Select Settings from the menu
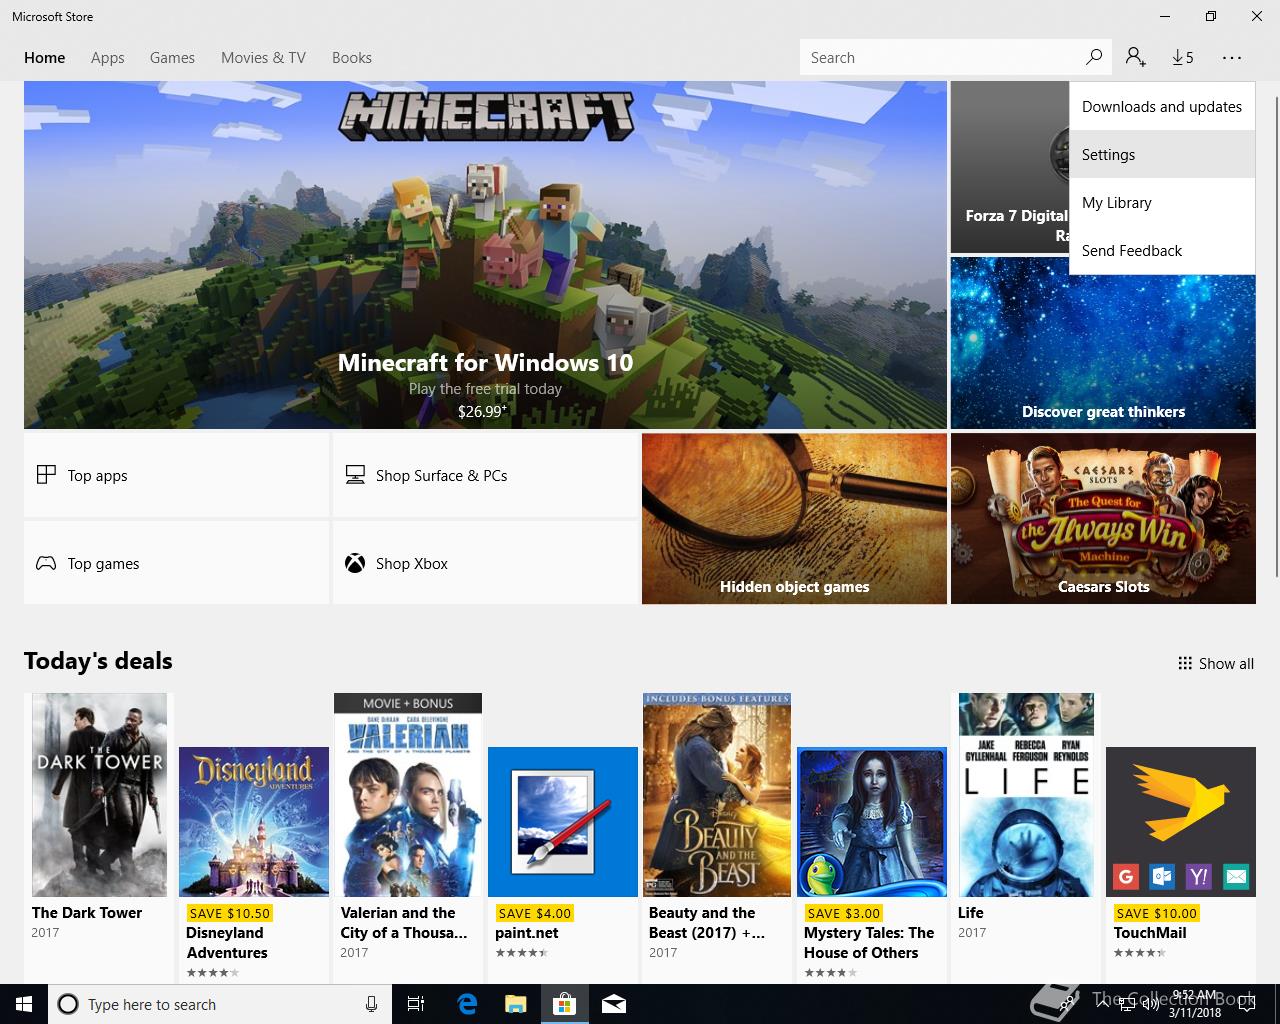1280x1024 pixels. (x=1162, y=154)
